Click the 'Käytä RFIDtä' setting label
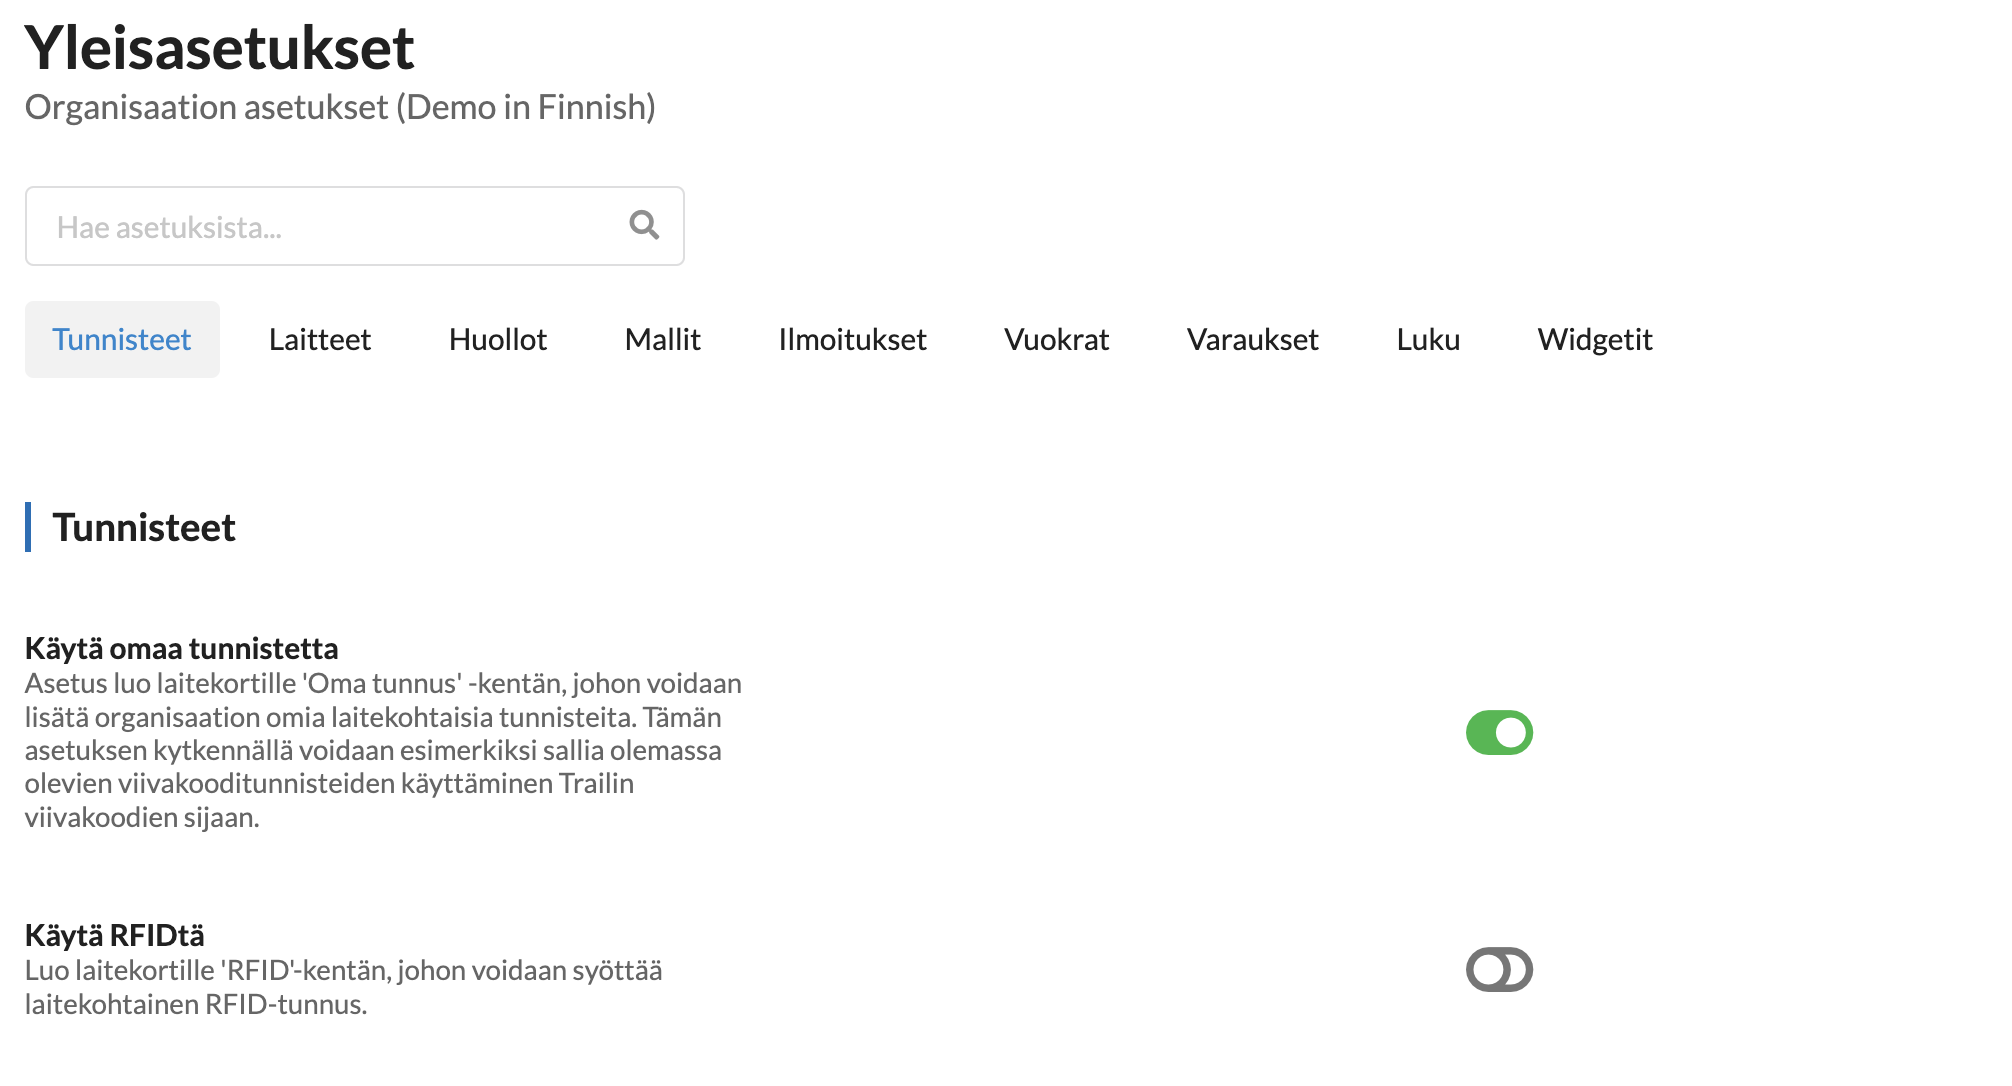The width and height of the screenshot is (2012, 1086). 114,936
